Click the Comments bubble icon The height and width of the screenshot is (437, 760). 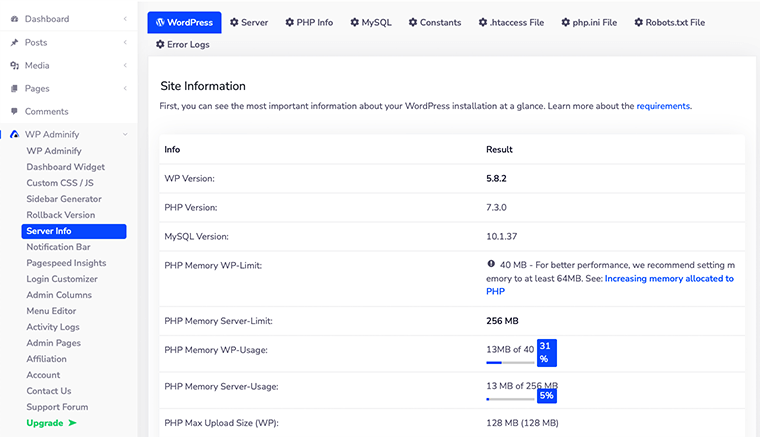[14, 111]
